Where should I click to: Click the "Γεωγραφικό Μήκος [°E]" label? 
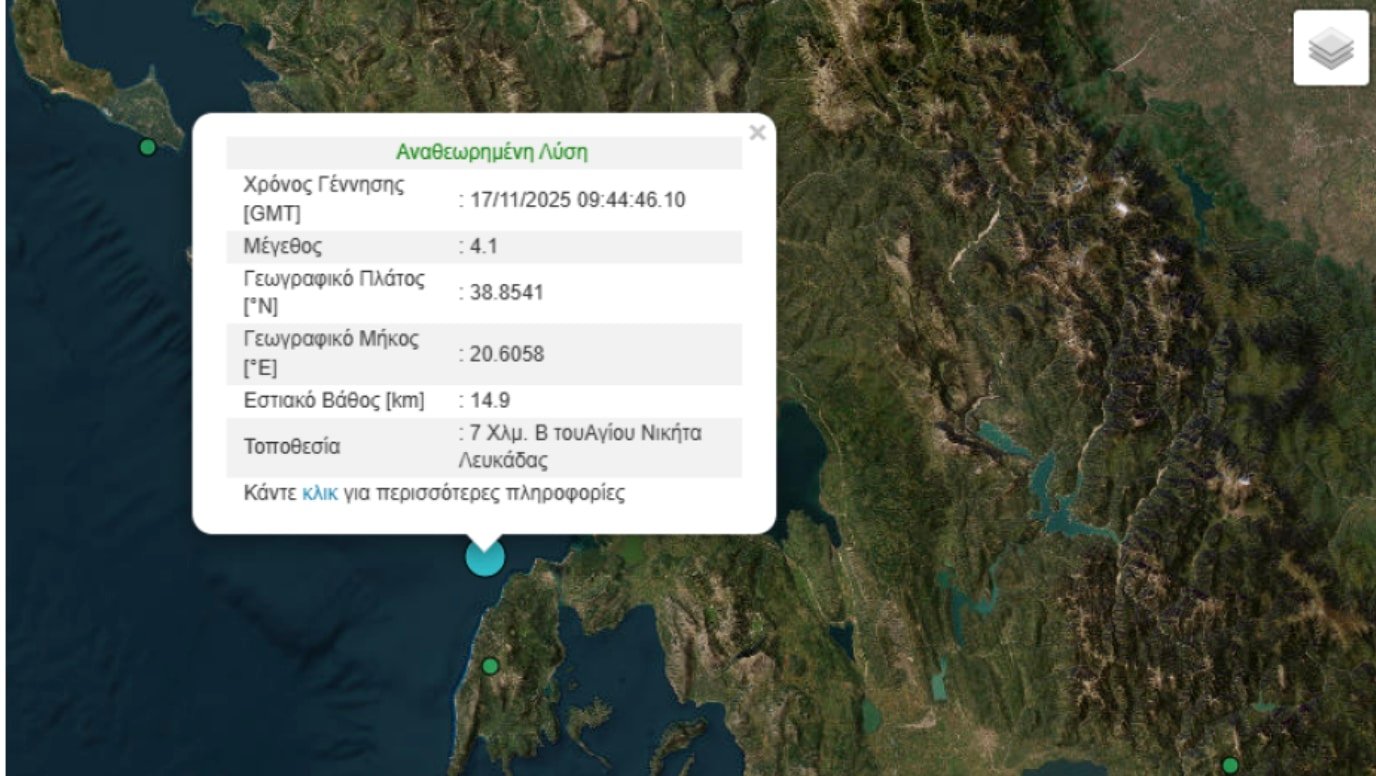click(x=331, y=353)
